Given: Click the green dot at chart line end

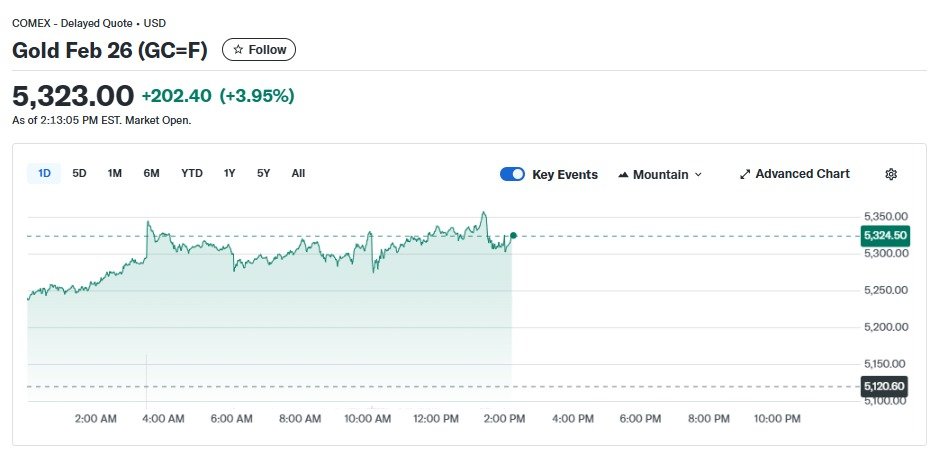Looking at the screenshot, I should tap(513, 236).
